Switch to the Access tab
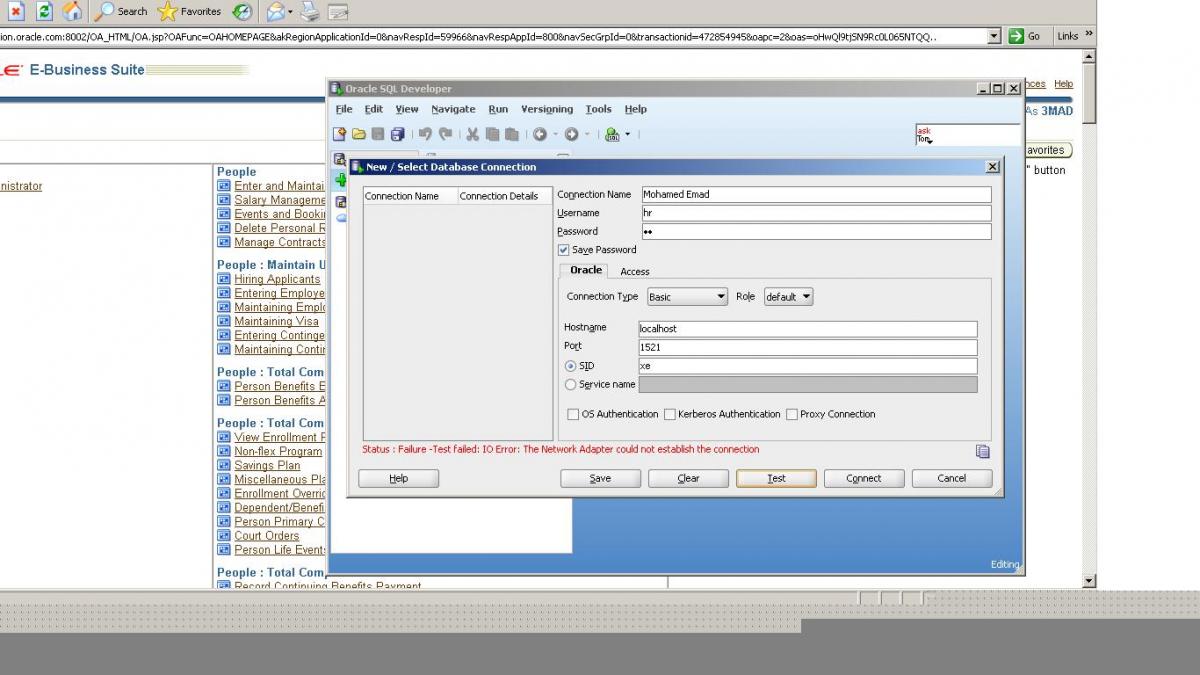The height and width of the screenshot is (675, 1200). (x=634, y=271)
